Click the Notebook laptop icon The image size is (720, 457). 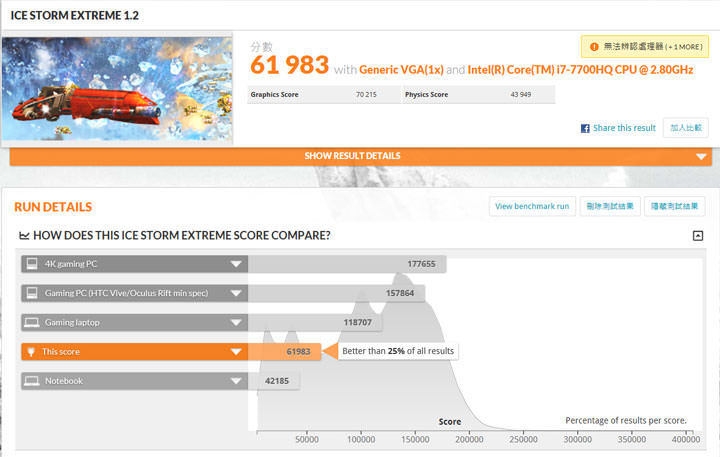coord(31,381)
